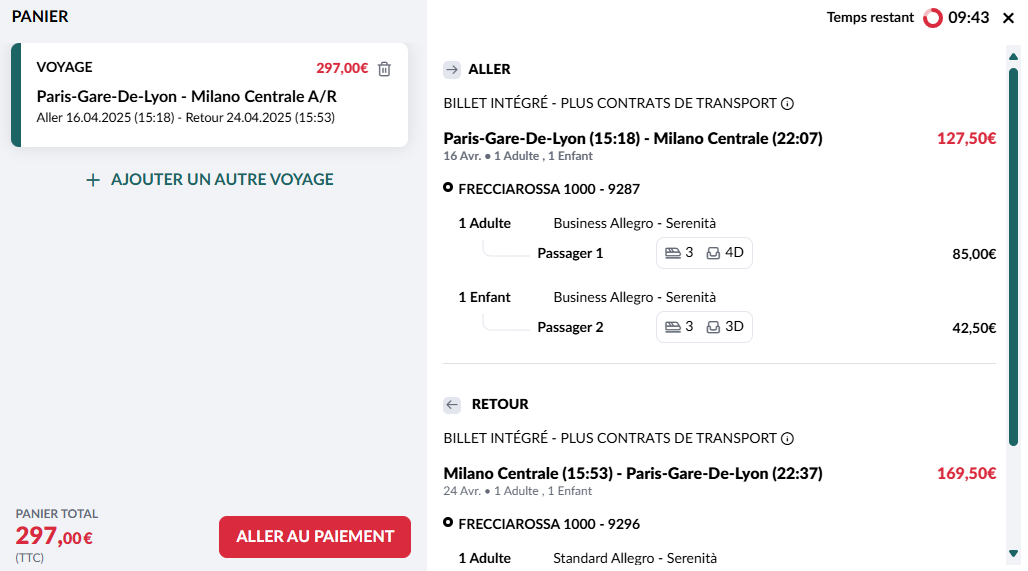Click the seat icon for Passager 1
The height and width of the screenshot is (571, 1028).
pos(713,253)
